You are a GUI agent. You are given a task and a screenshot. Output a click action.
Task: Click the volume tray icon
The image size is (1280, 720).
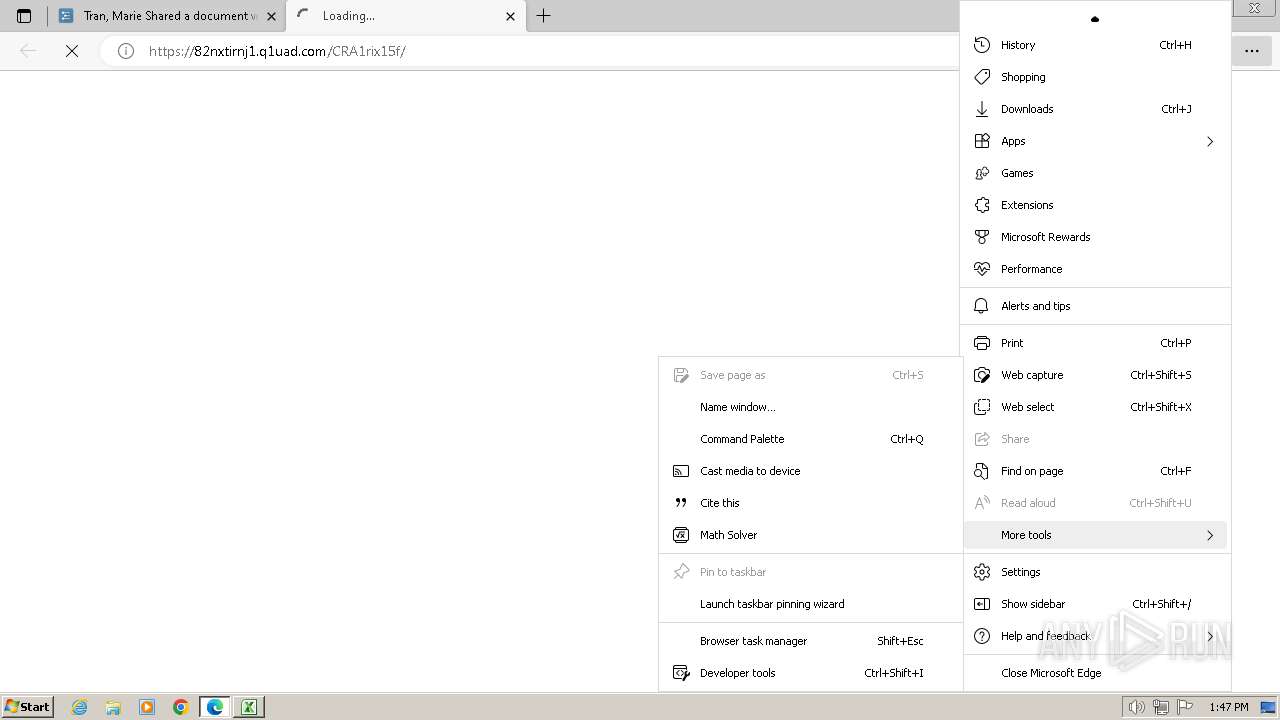(x=1136, y=707)
